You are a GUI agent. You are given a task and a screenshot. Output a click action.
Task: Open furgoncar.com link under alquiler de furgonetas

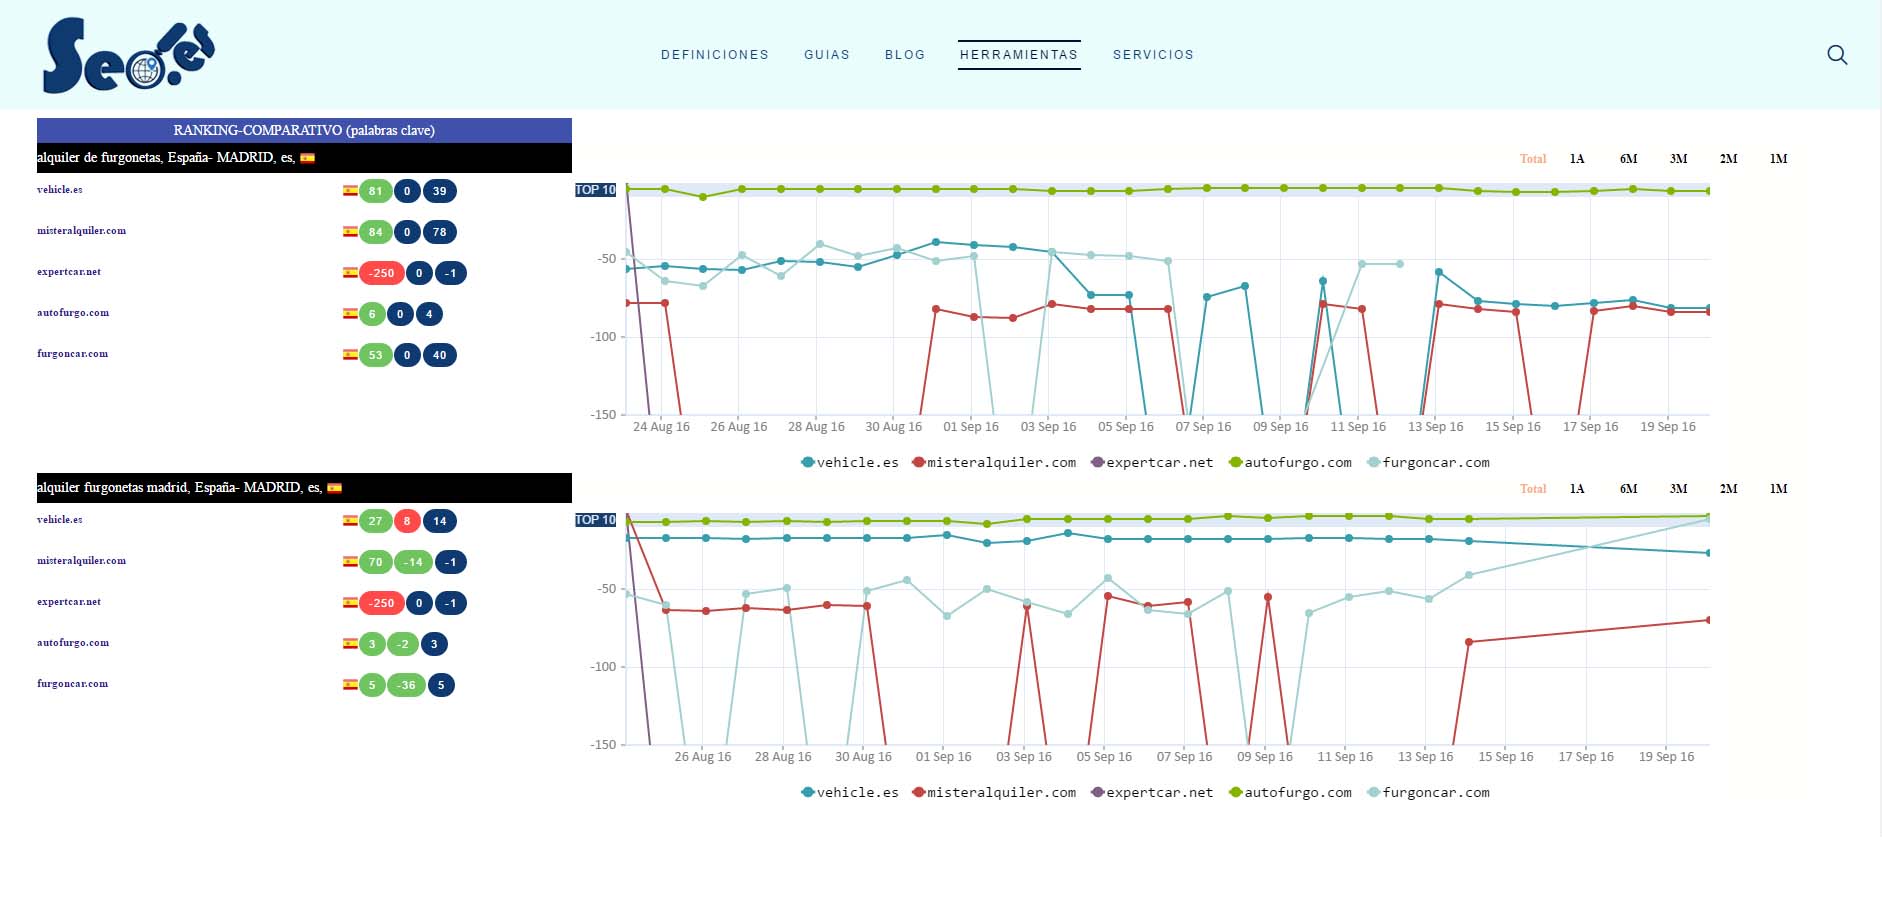(72, 354)
